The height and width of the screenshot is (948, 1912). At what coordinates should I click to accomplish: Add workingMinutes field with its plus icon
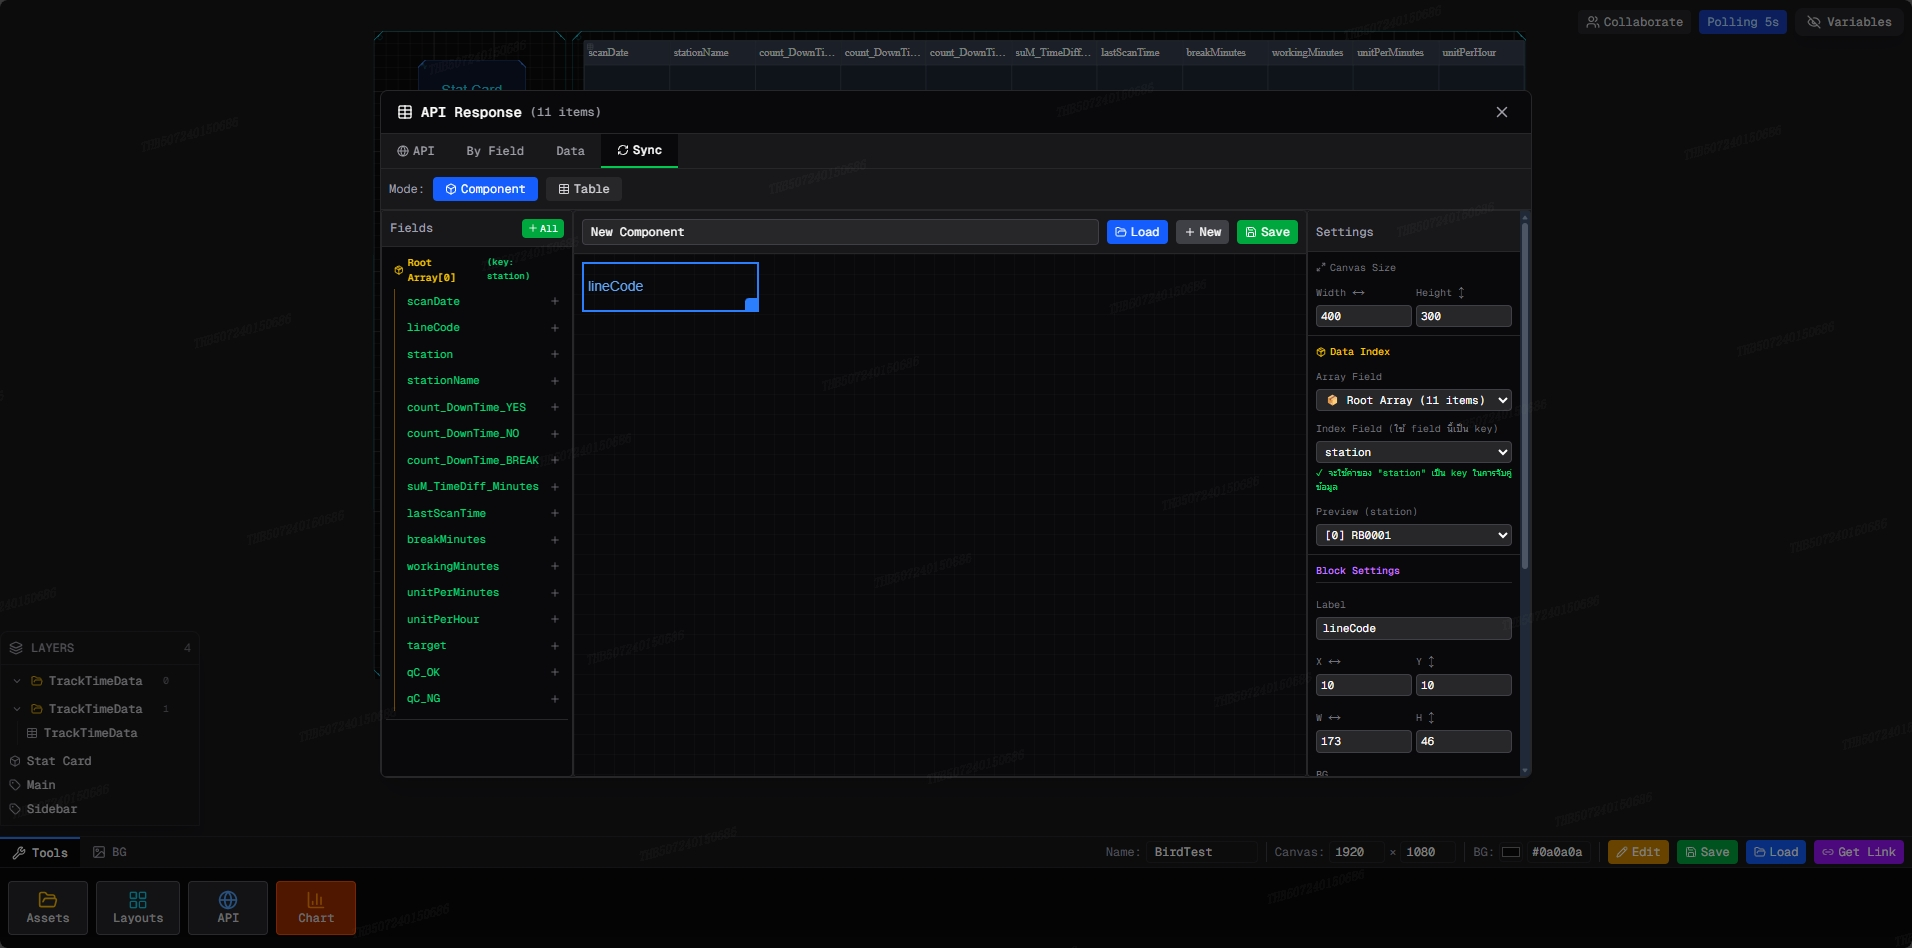click(555, 566)
